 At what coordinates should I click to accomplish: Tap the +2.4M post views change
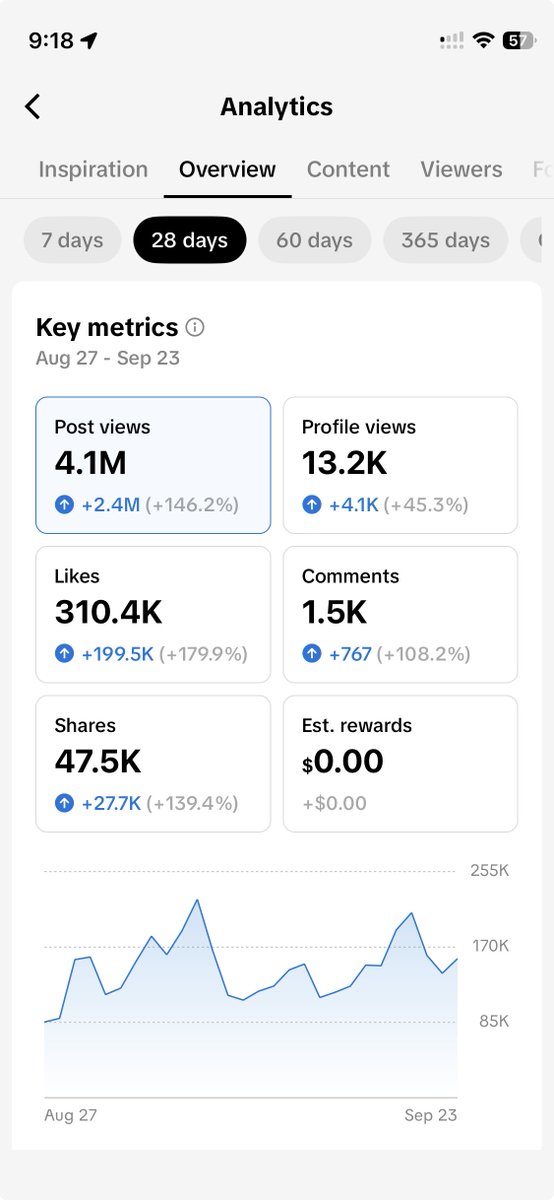click(111, 505)
